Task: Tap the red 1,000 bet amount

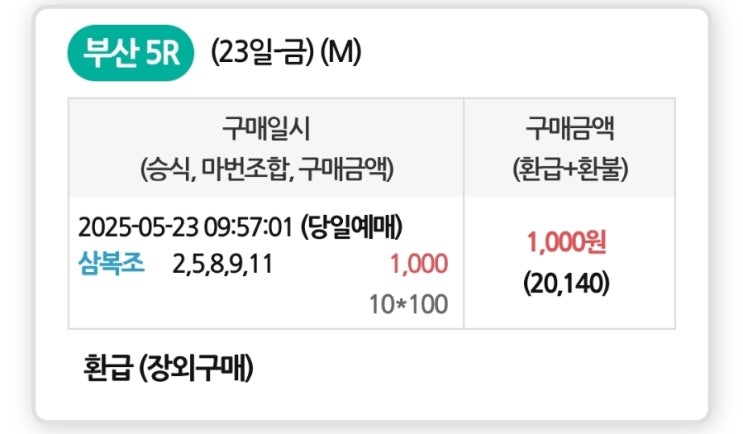Action: (x=419, y=264)
